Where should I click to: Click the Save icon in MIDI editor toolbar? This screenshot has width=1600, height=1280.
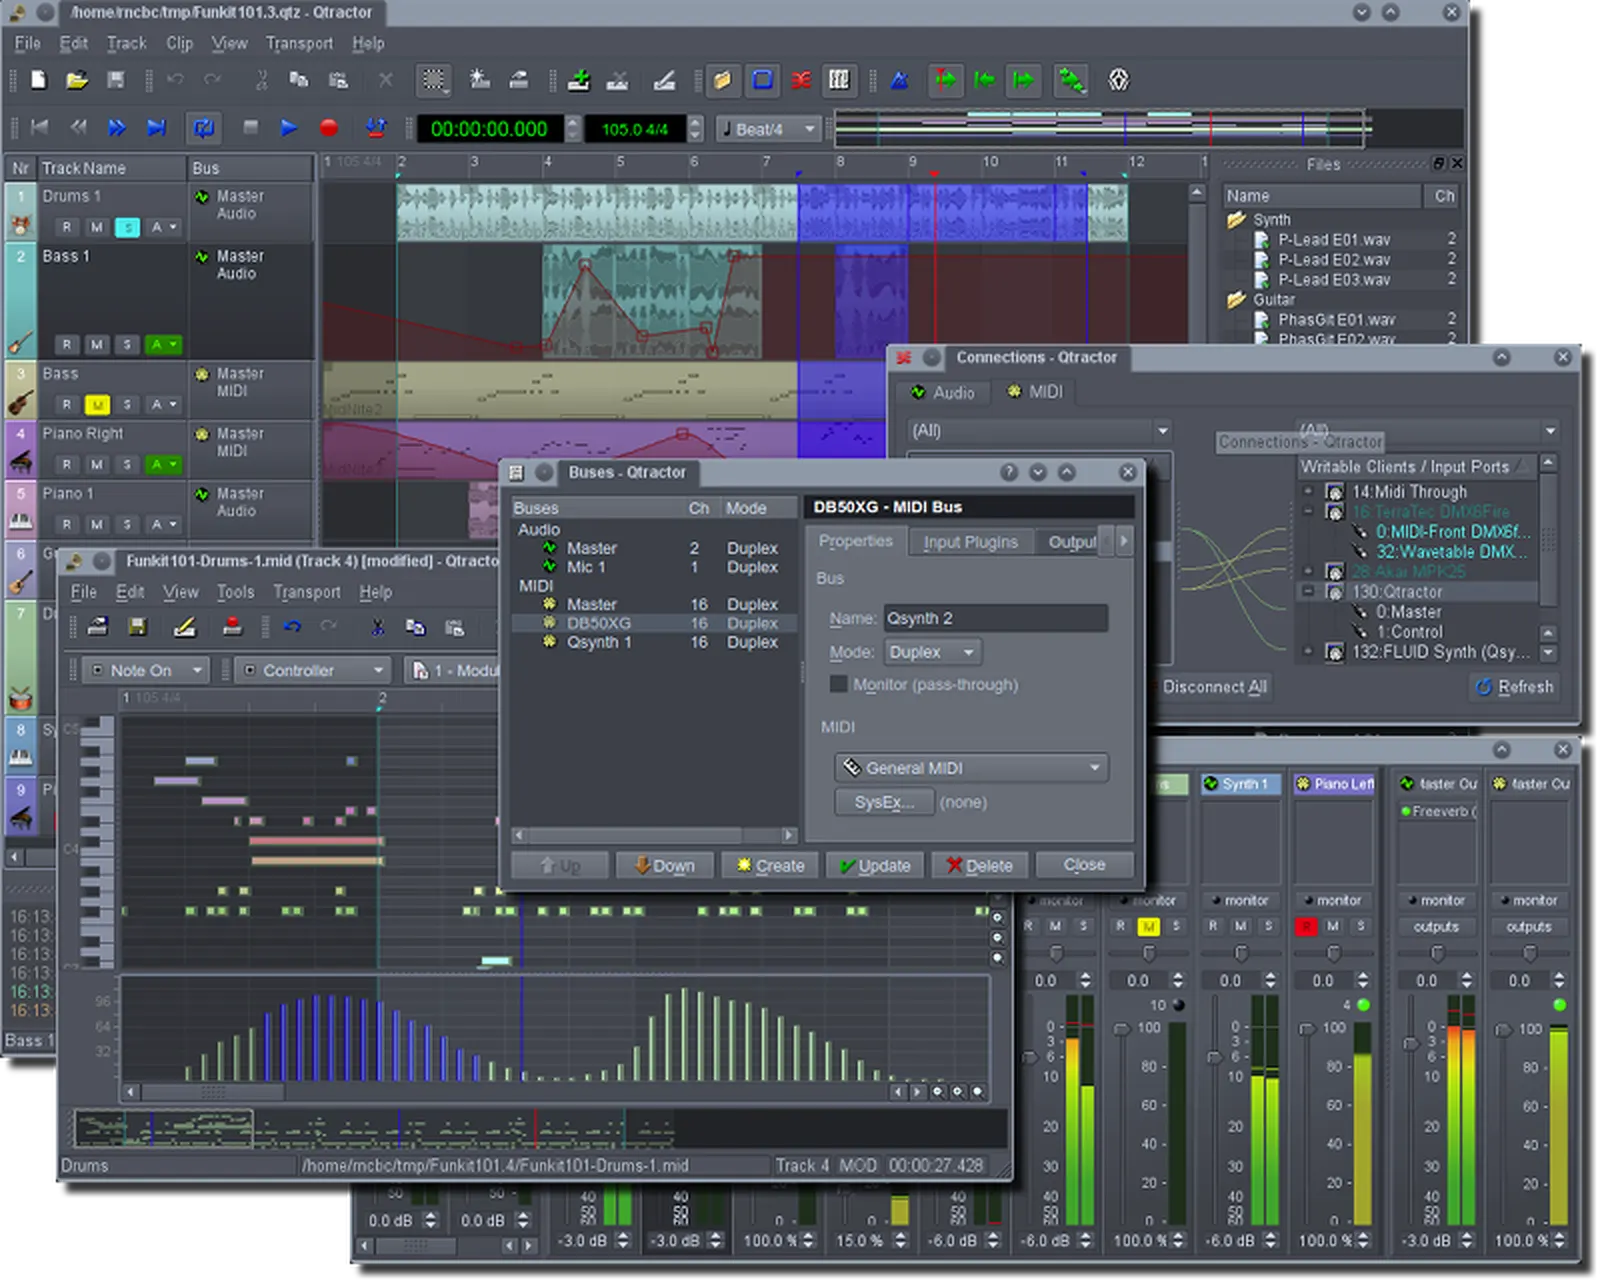[x=137, y=627]
